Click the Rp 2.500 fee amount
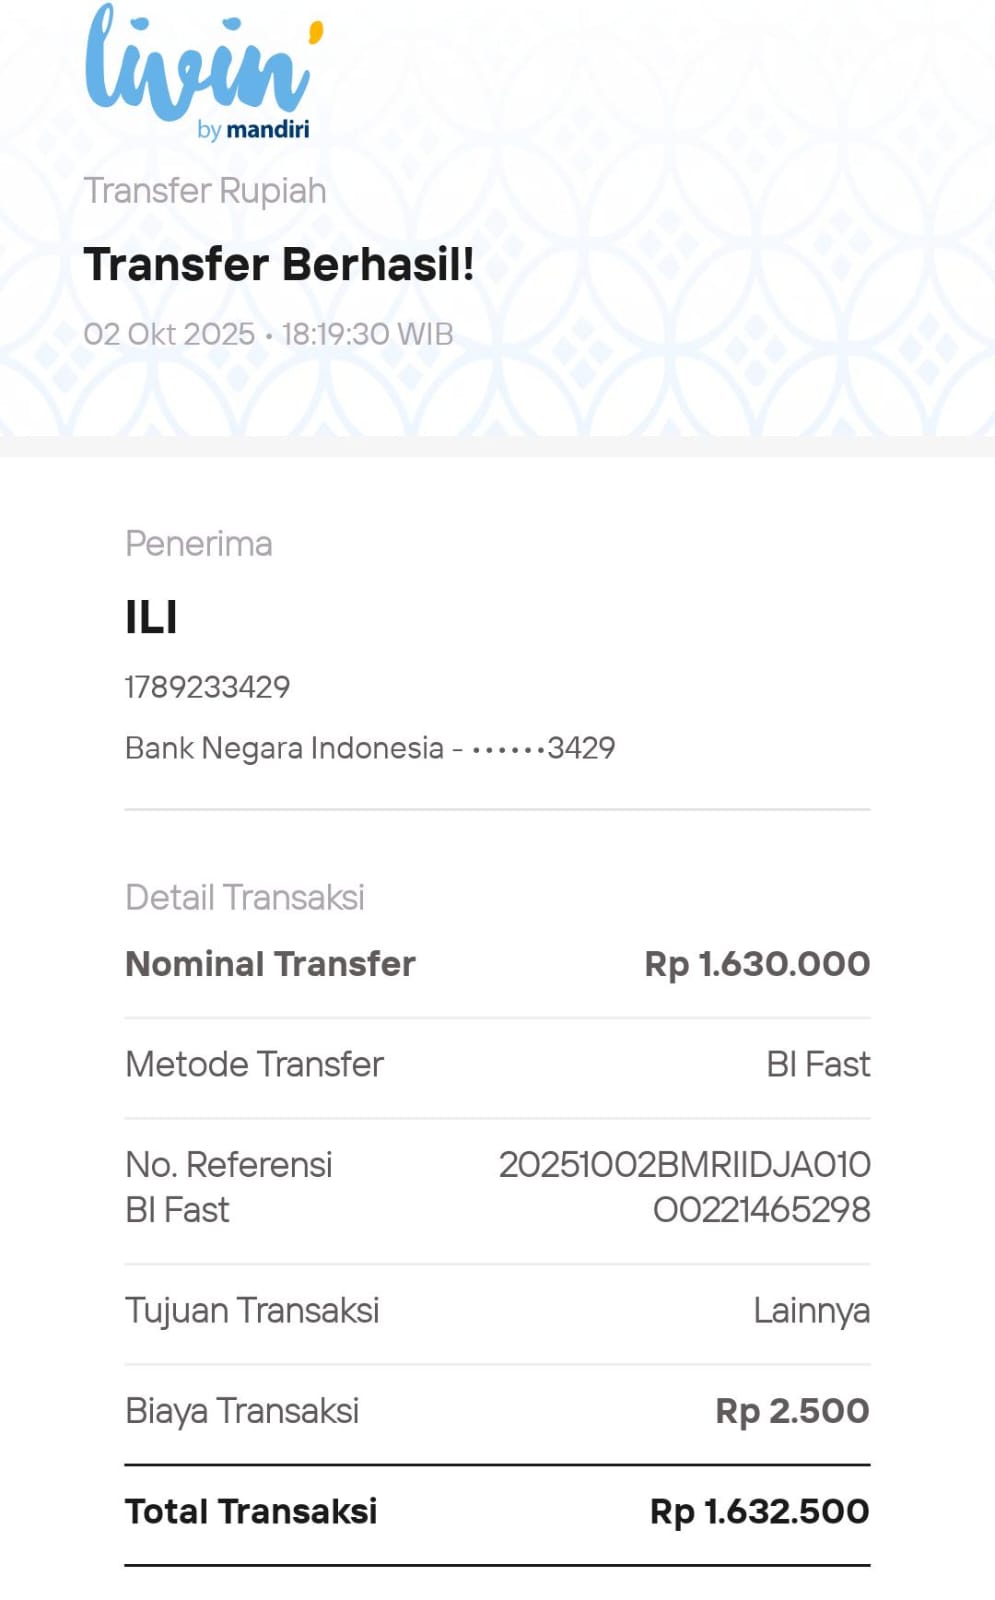The image size is (995, 1600). click(x=792, y=1411)
